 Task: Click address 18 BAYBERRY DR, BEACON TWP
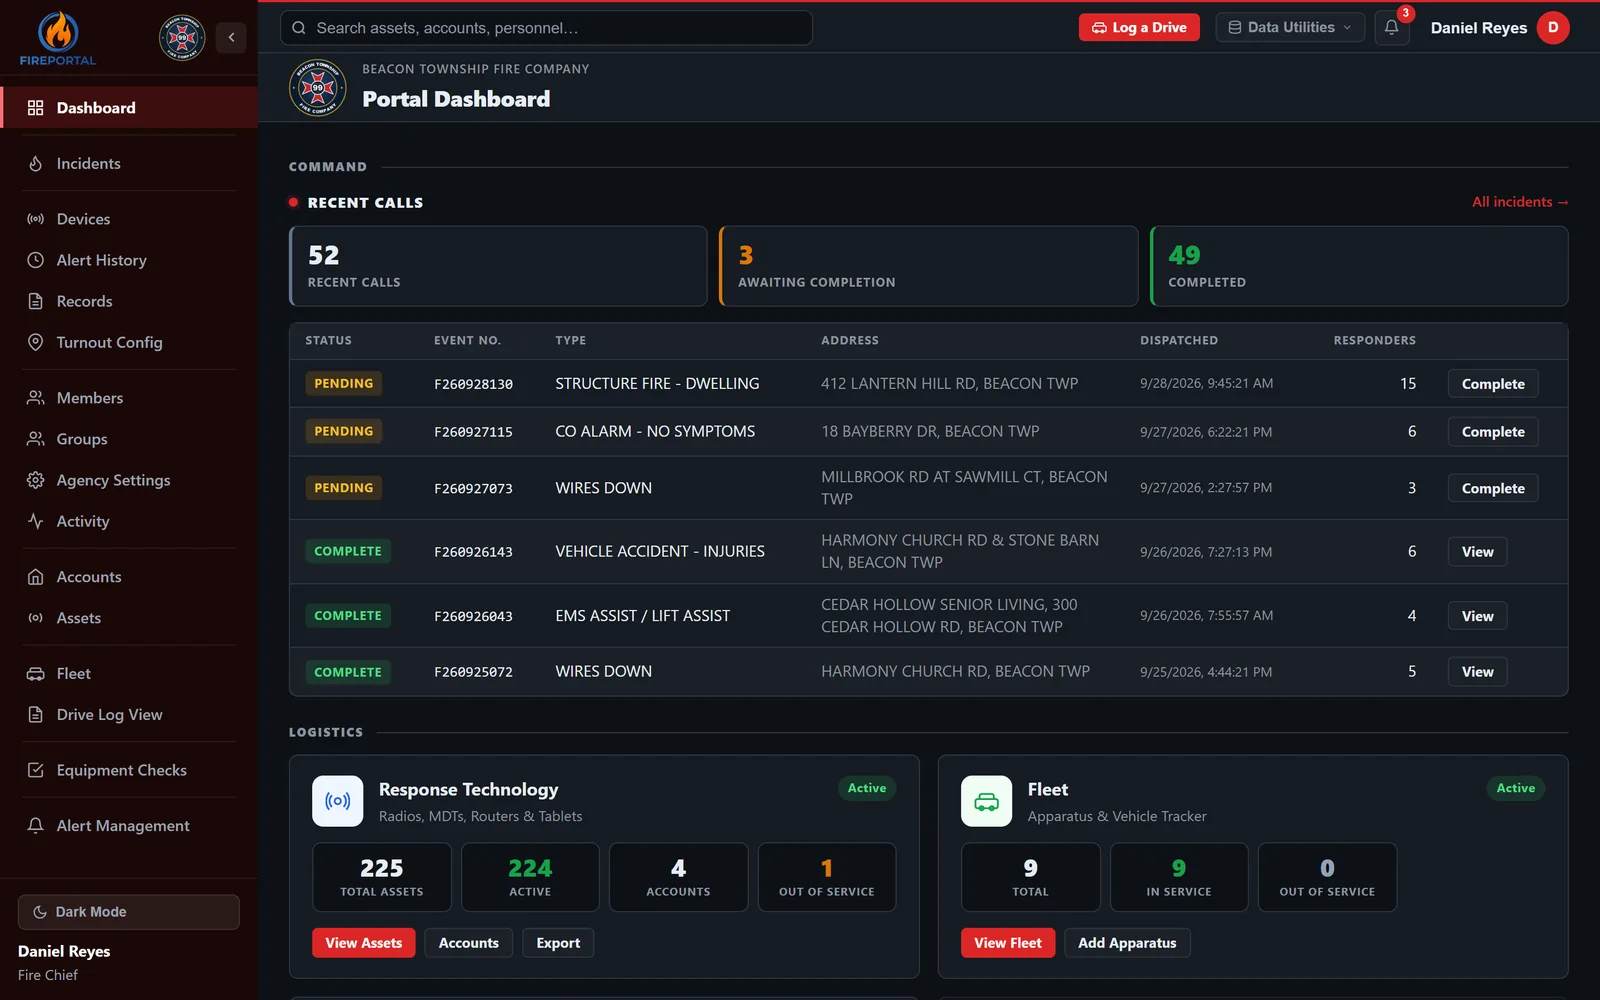coord(930,431)
